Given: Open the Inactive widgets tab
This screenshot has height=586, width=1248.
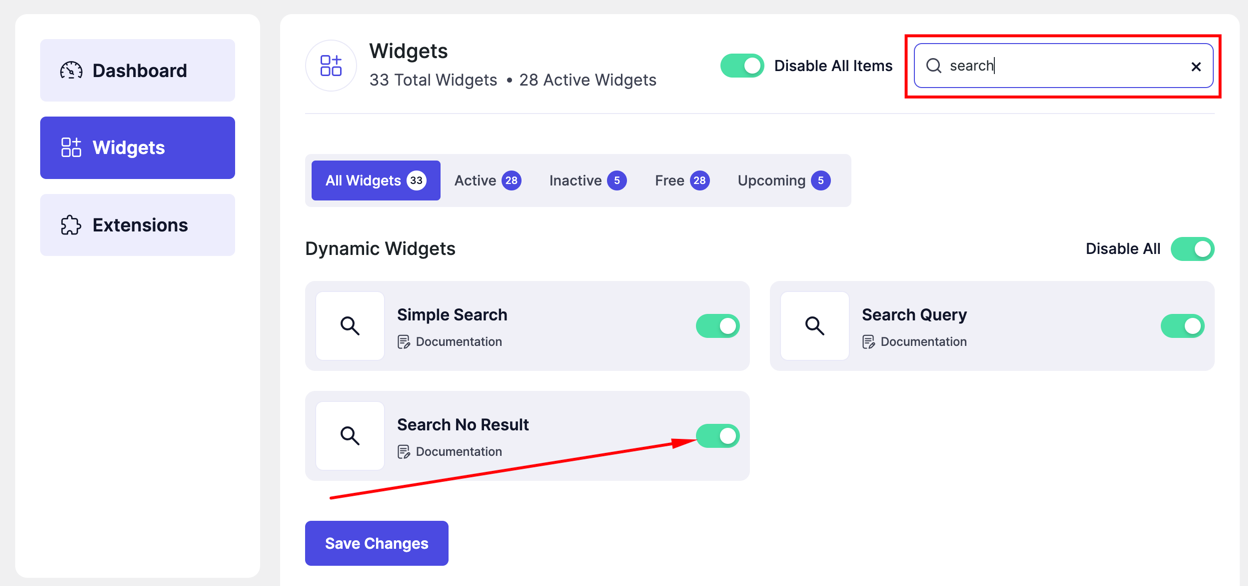Looking at the screenshot, I should click(587, 181).
